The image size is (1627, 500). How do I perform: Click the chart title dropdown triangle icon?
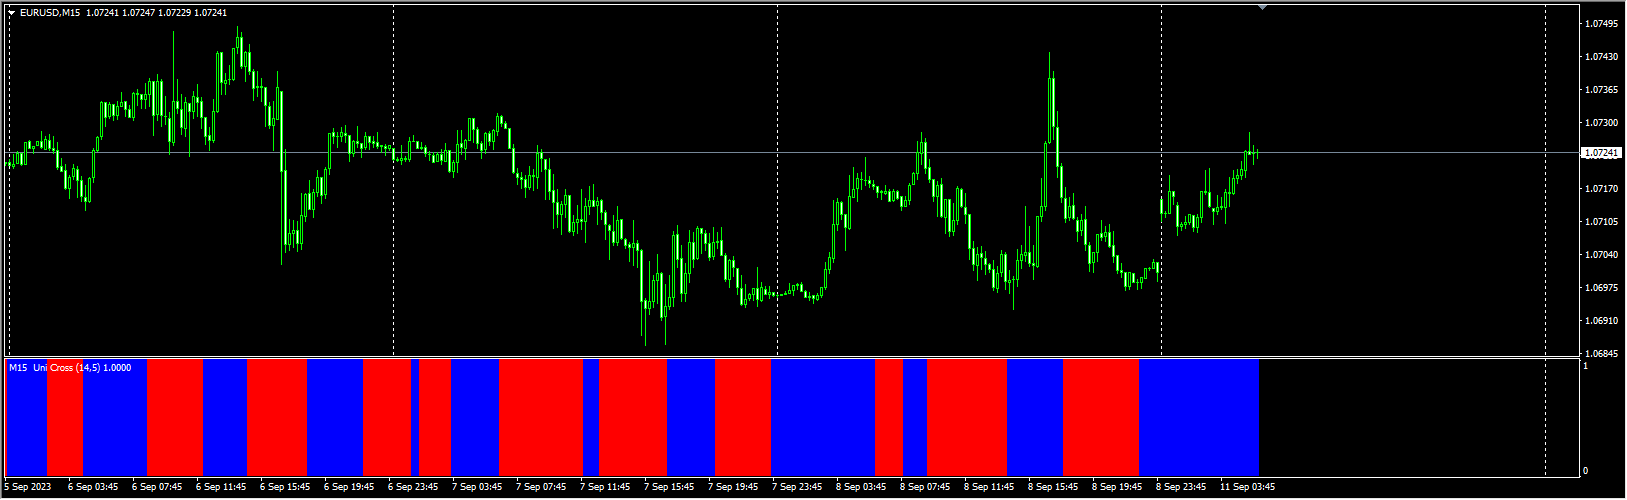click(12, 13)
